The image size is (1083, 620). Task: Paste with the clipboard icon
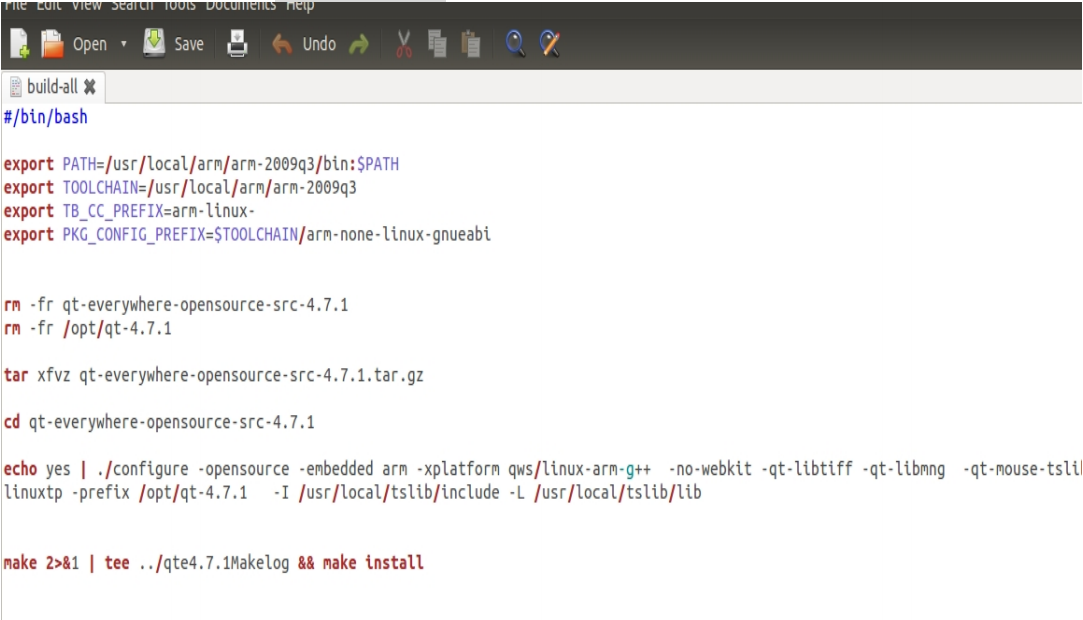click(471, 44)
